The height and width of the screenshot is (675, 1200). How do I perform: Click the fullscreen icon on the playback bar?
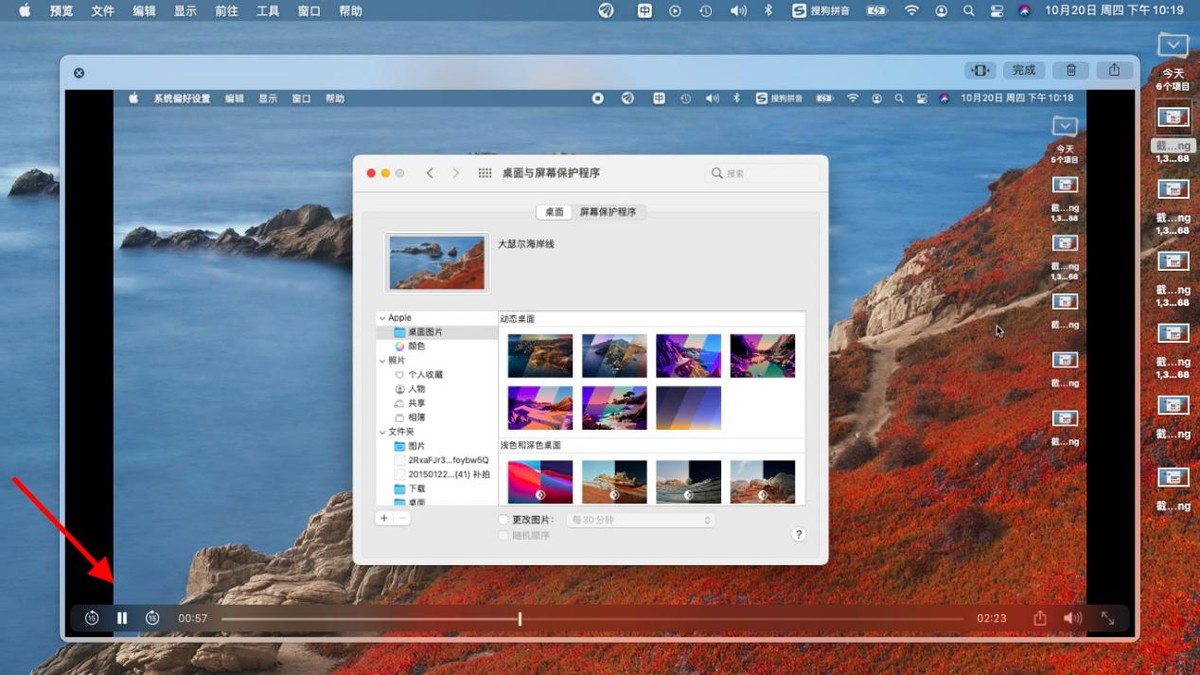tap(1110, 618)
